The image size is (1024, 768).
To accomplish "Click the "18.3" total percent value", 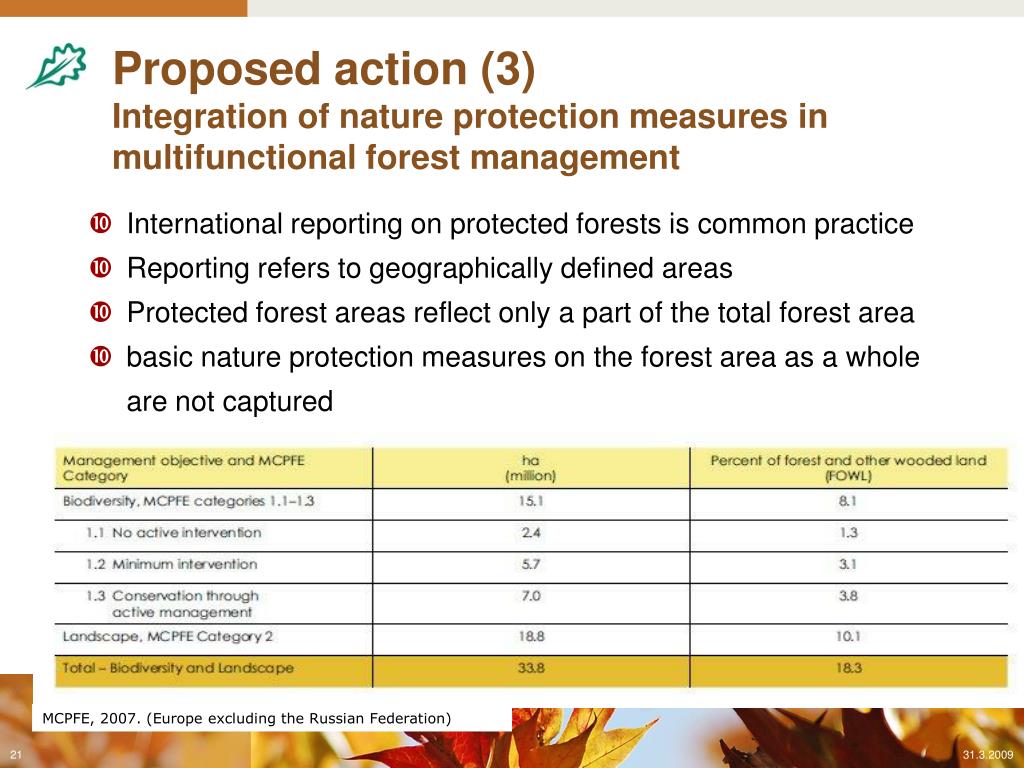I will coord(848,668).
